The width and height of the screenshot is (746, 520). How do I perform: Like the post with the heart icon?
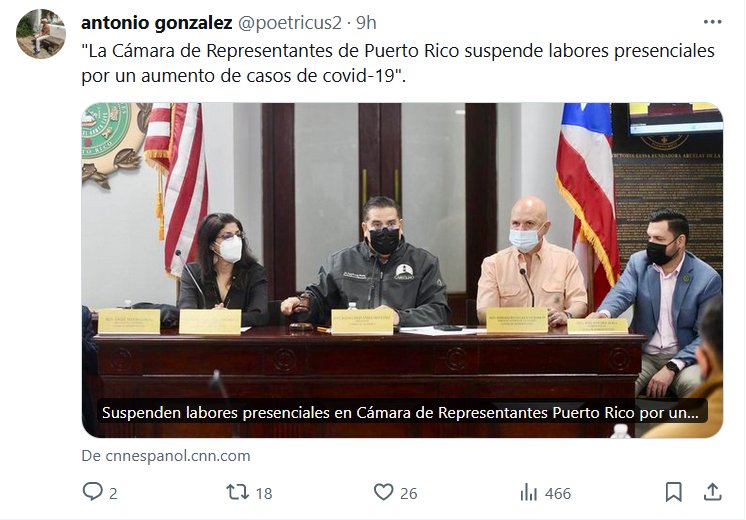tap(383, 492)
